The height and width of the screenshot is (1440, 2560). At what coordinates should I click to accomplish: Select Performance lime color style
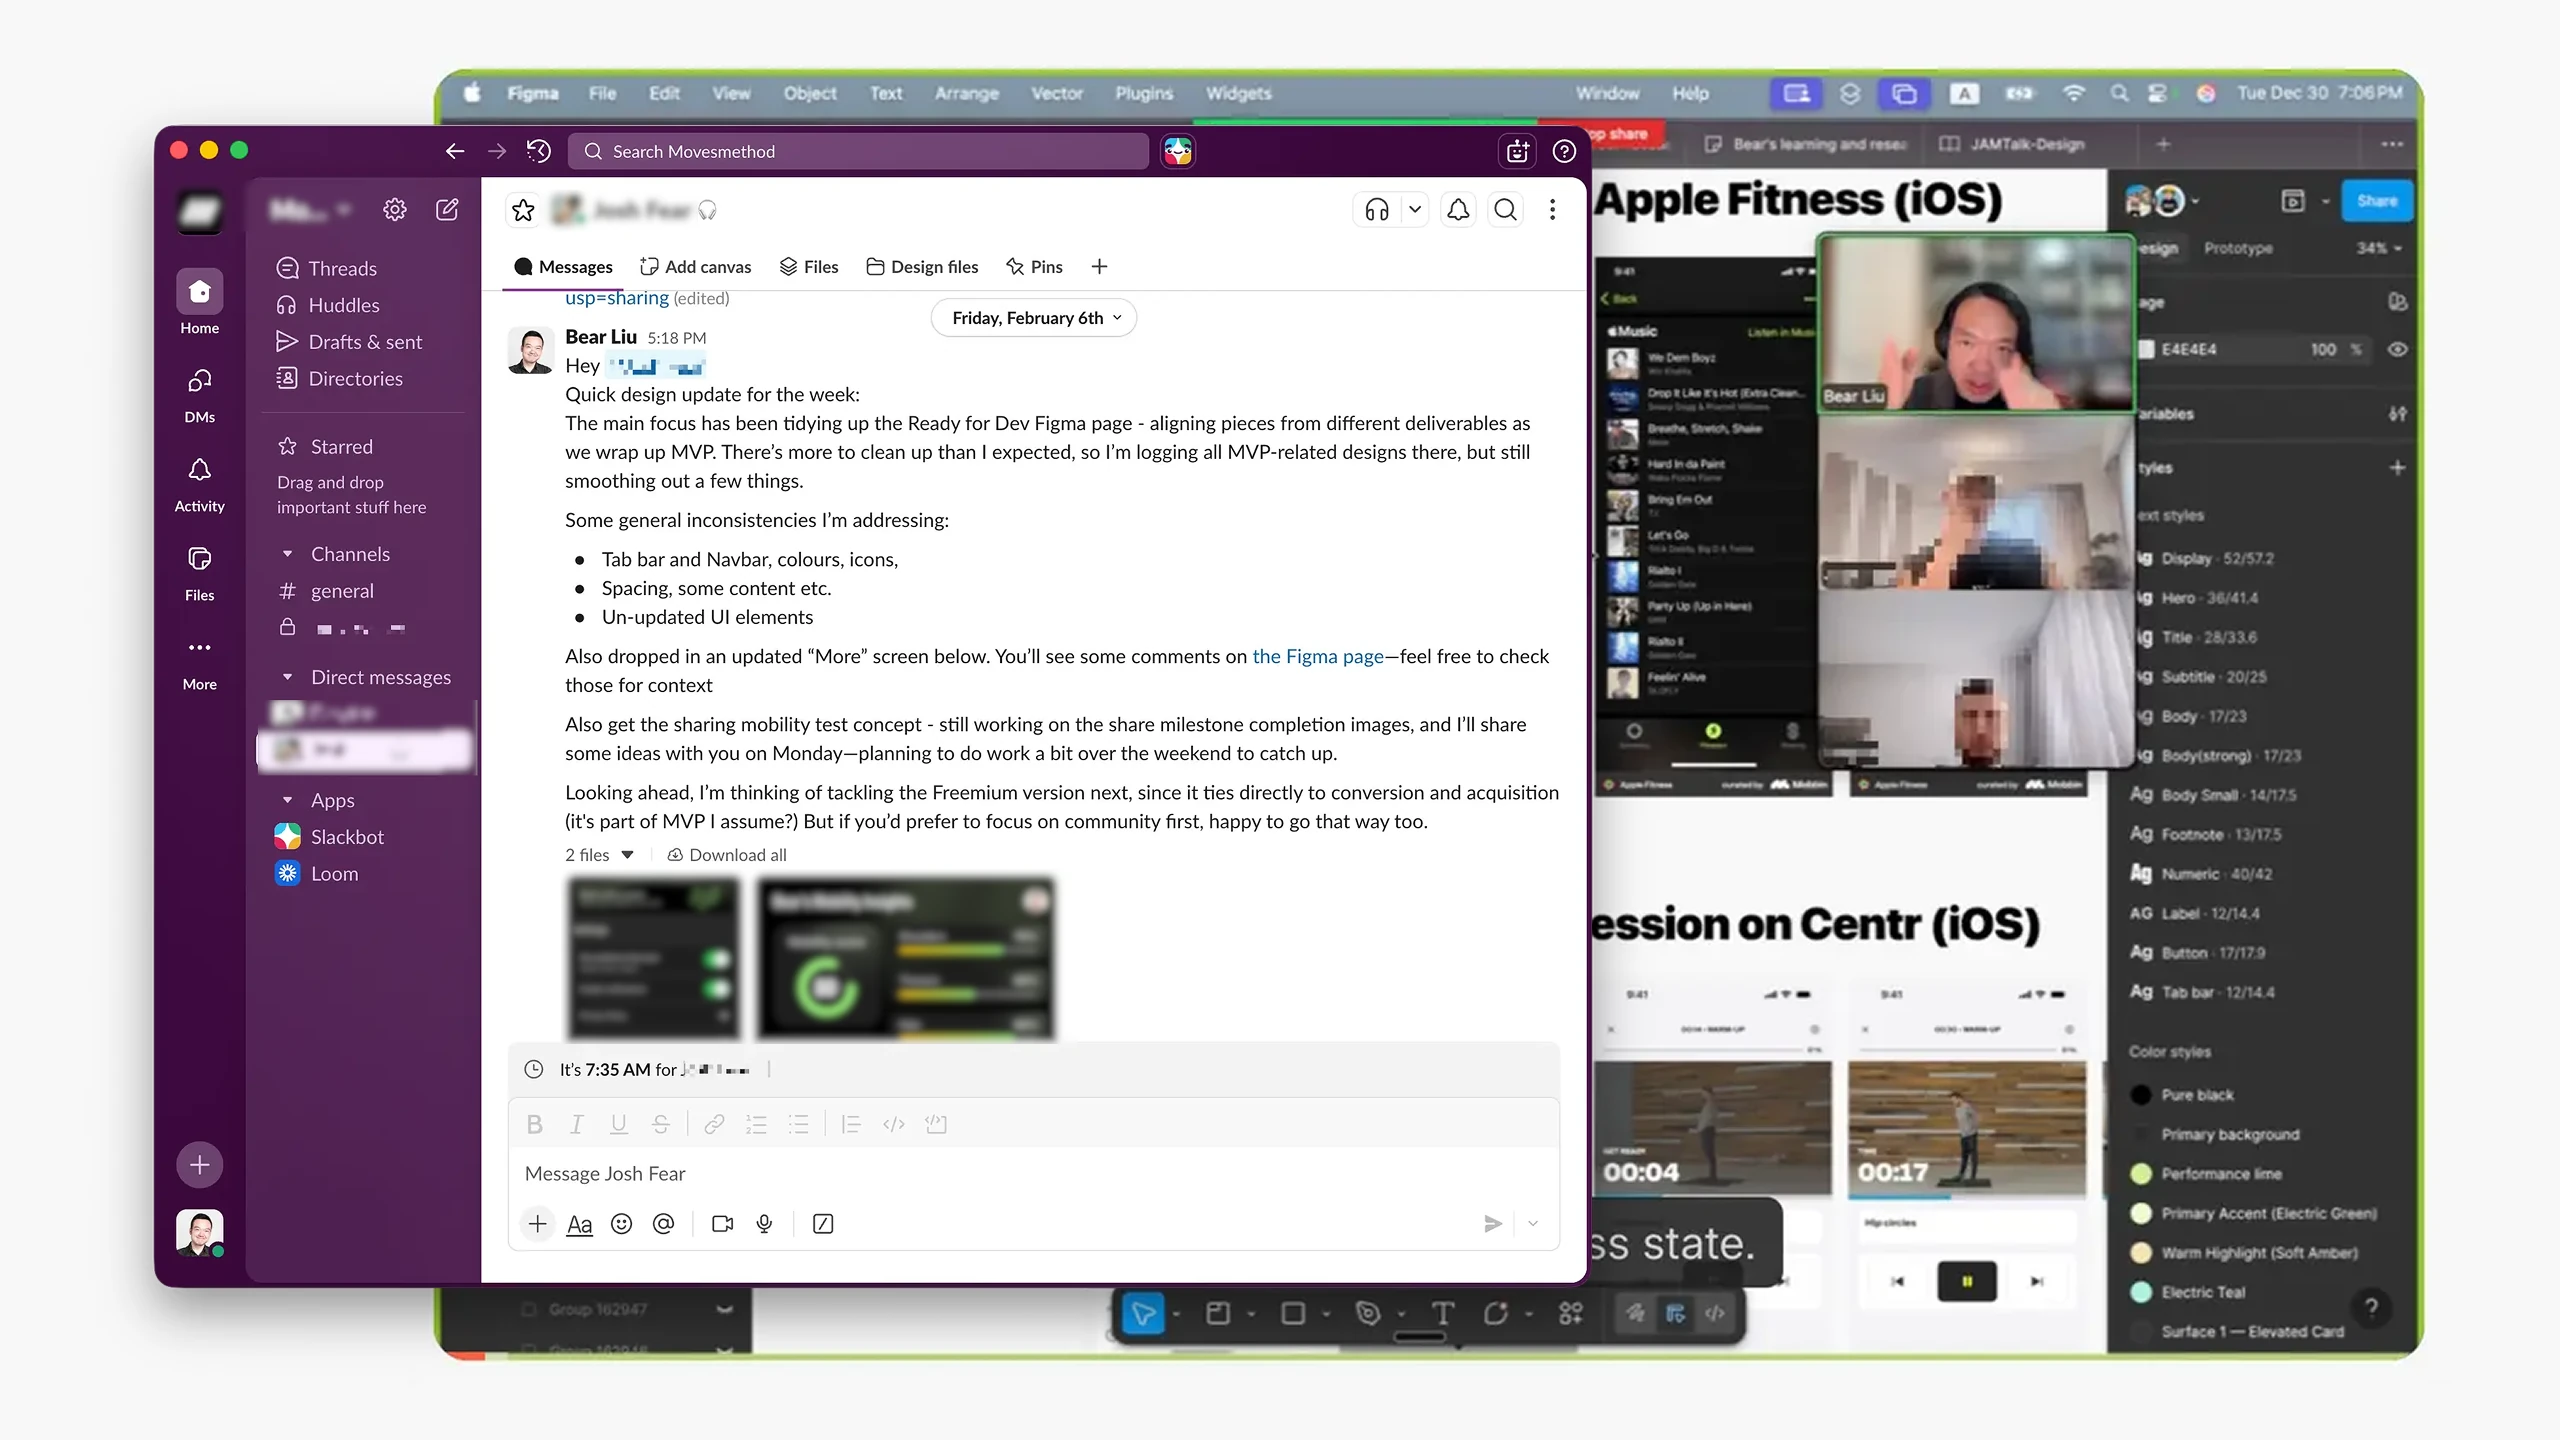(x=2221, y=1174)
